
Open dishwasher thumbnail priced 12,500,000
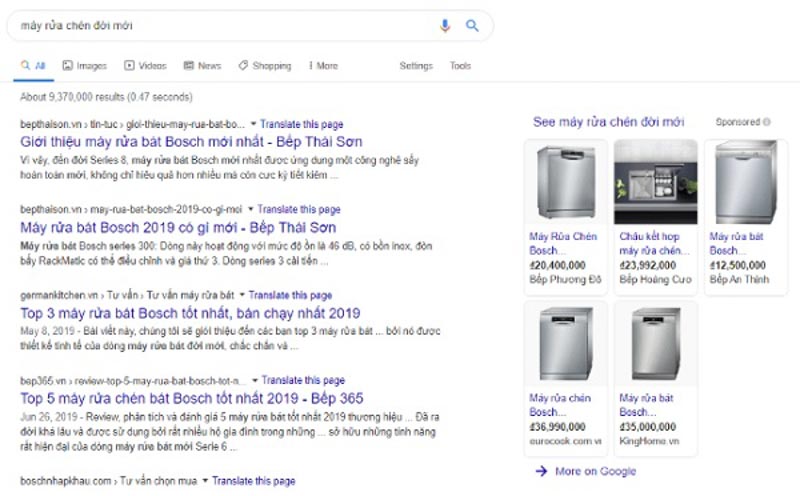click(x=746, y=182)
